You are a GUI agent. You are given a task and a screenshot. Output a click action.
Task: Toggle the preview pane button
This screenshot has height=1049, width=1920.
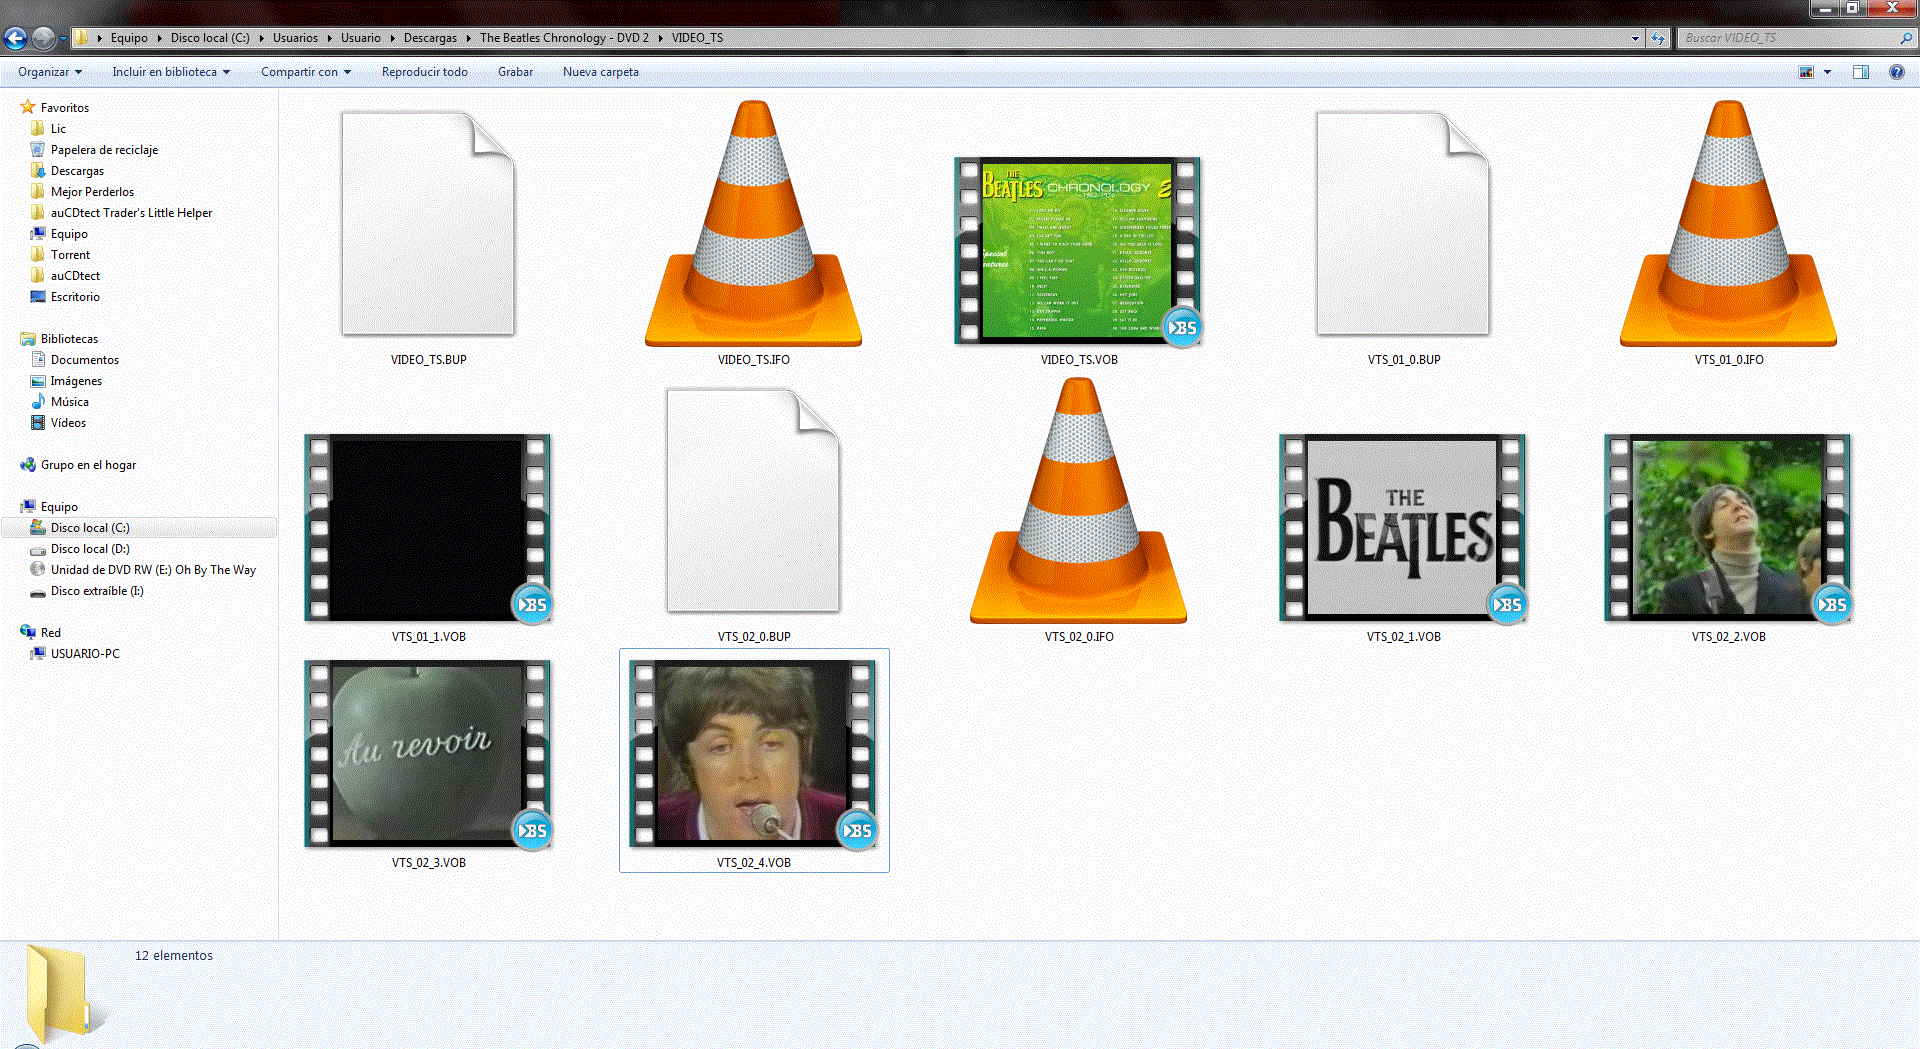click(1861, 72)
